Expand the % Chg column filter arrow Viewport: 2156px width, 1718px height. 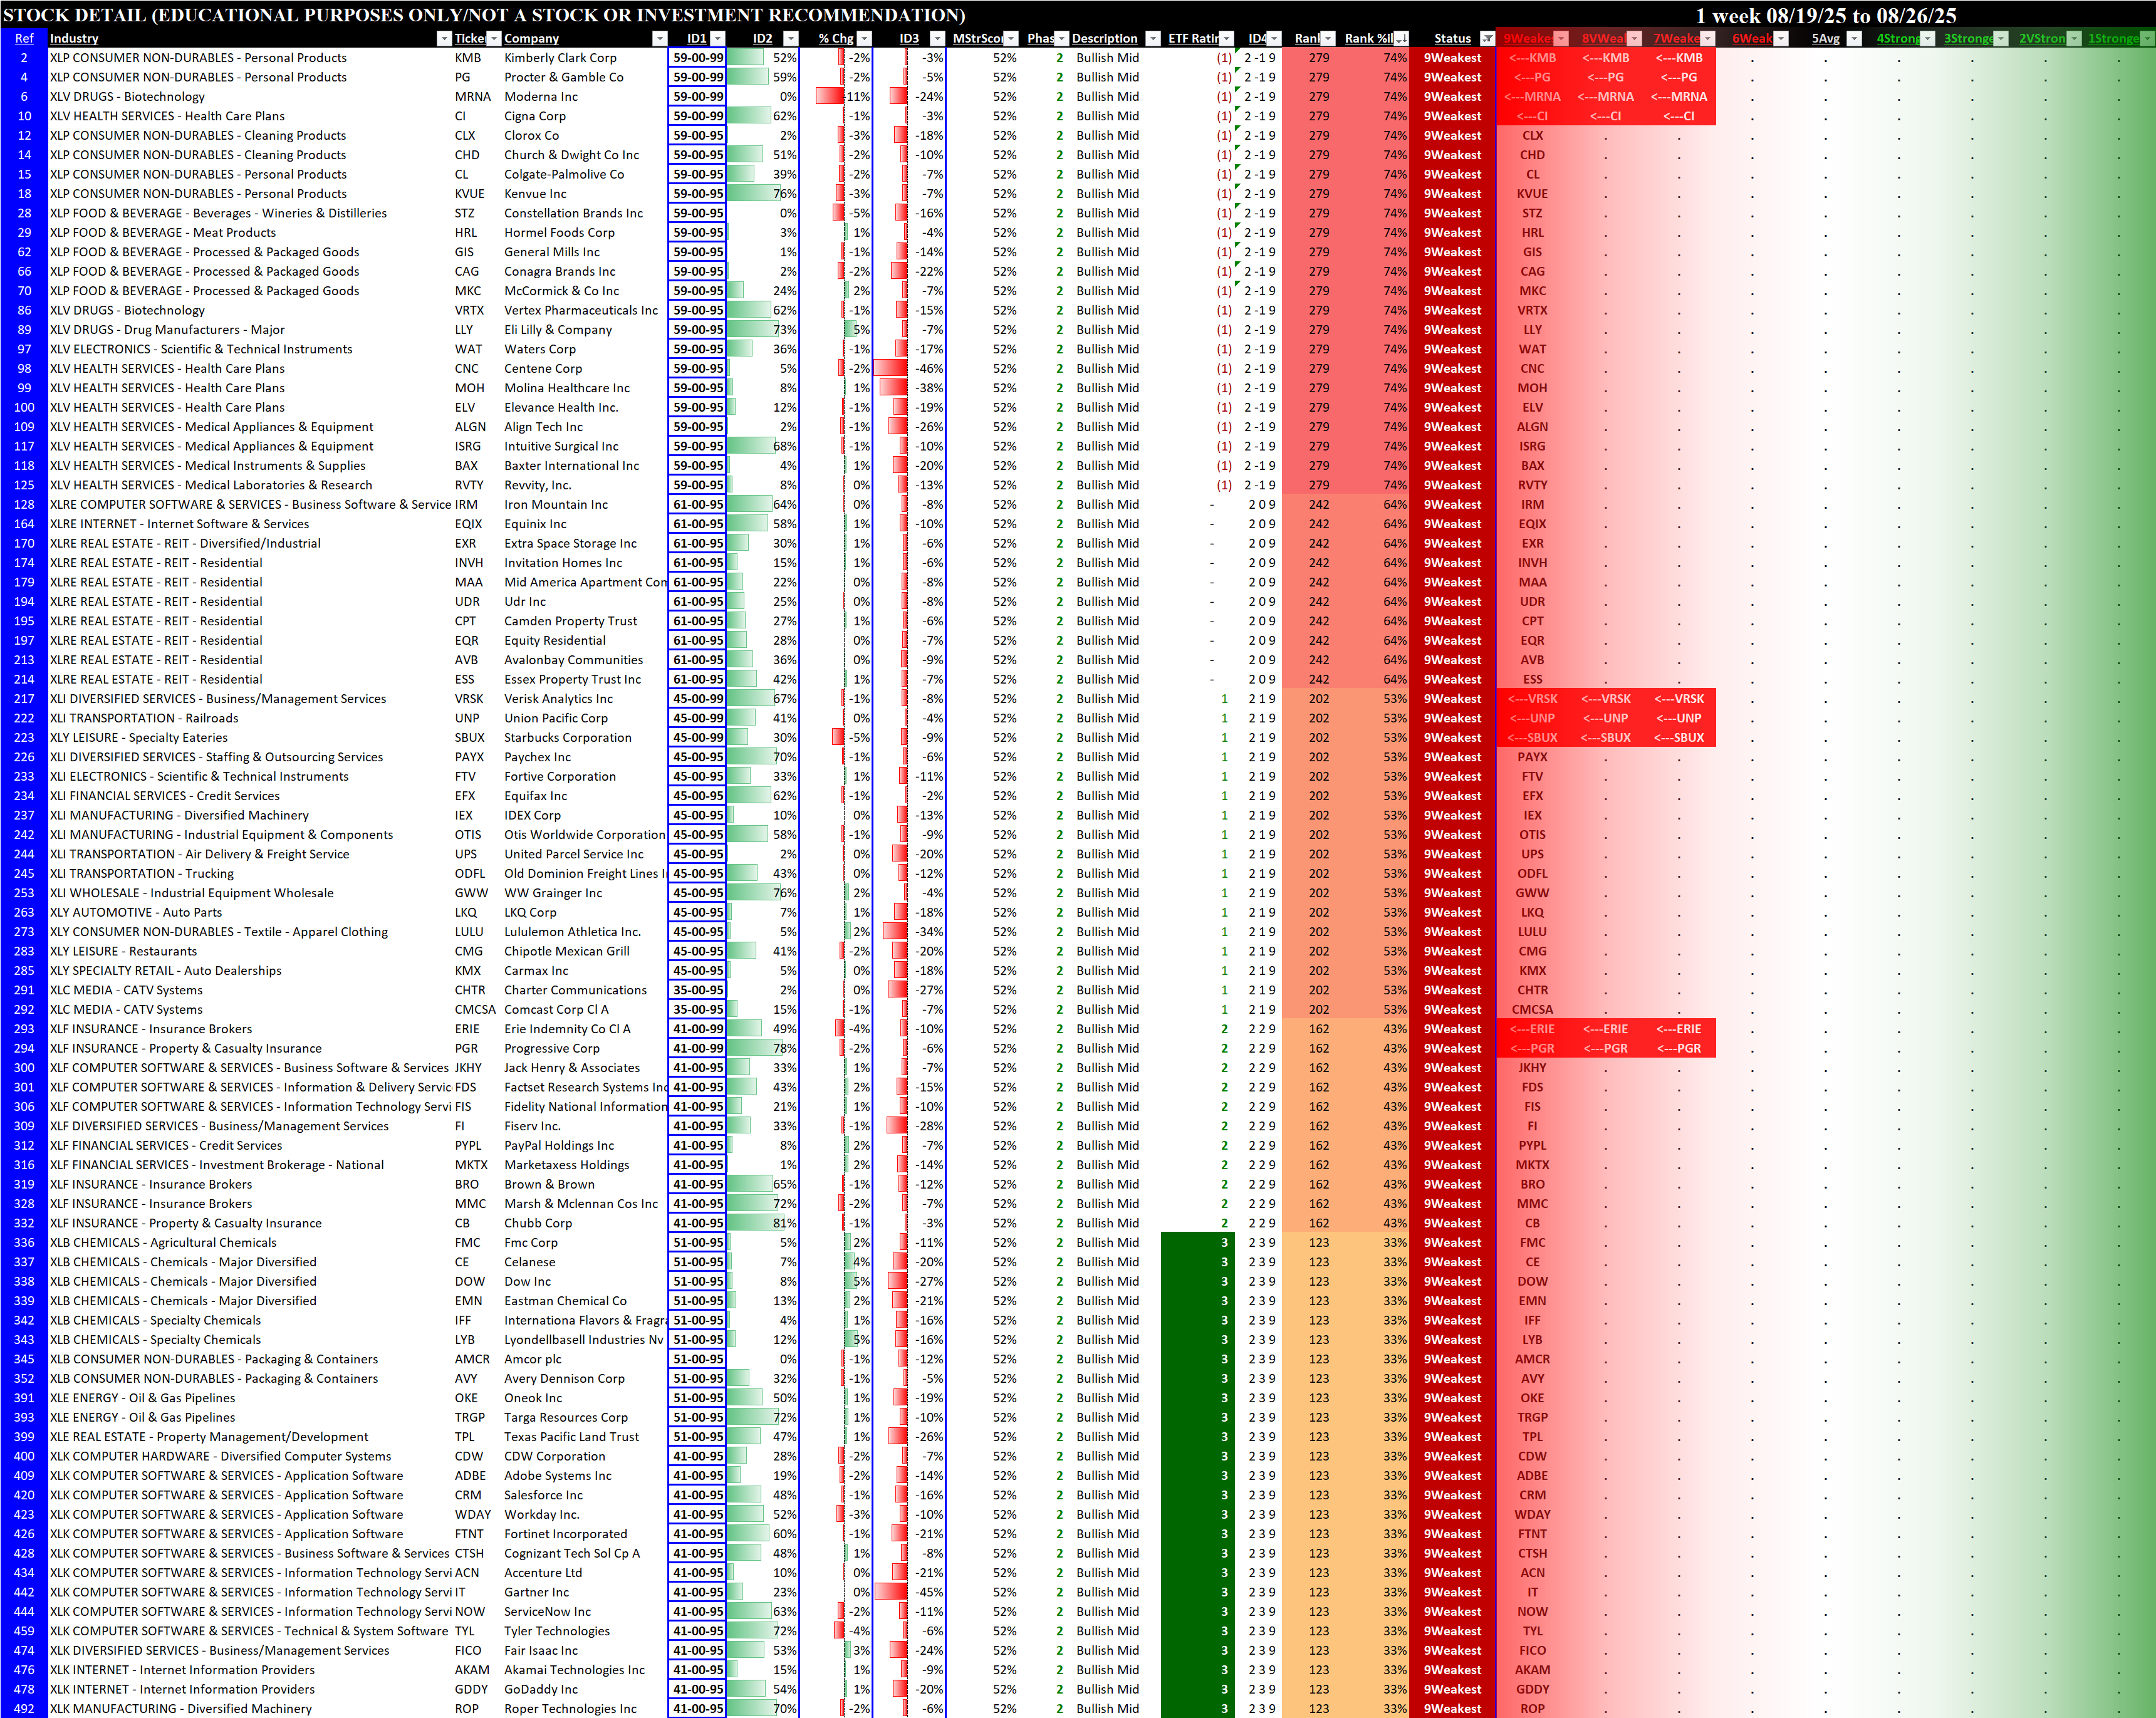tap(865, 39)
